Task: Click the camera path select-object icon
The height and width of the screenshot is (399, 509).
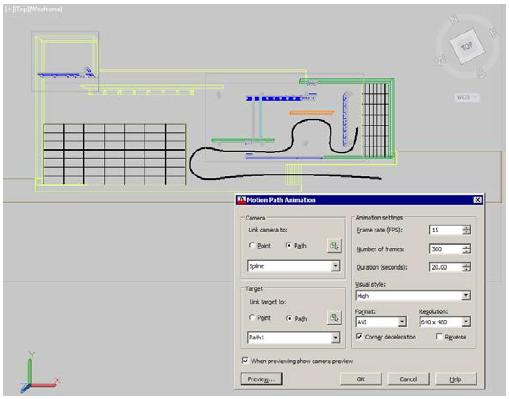Action: (334, 246)
